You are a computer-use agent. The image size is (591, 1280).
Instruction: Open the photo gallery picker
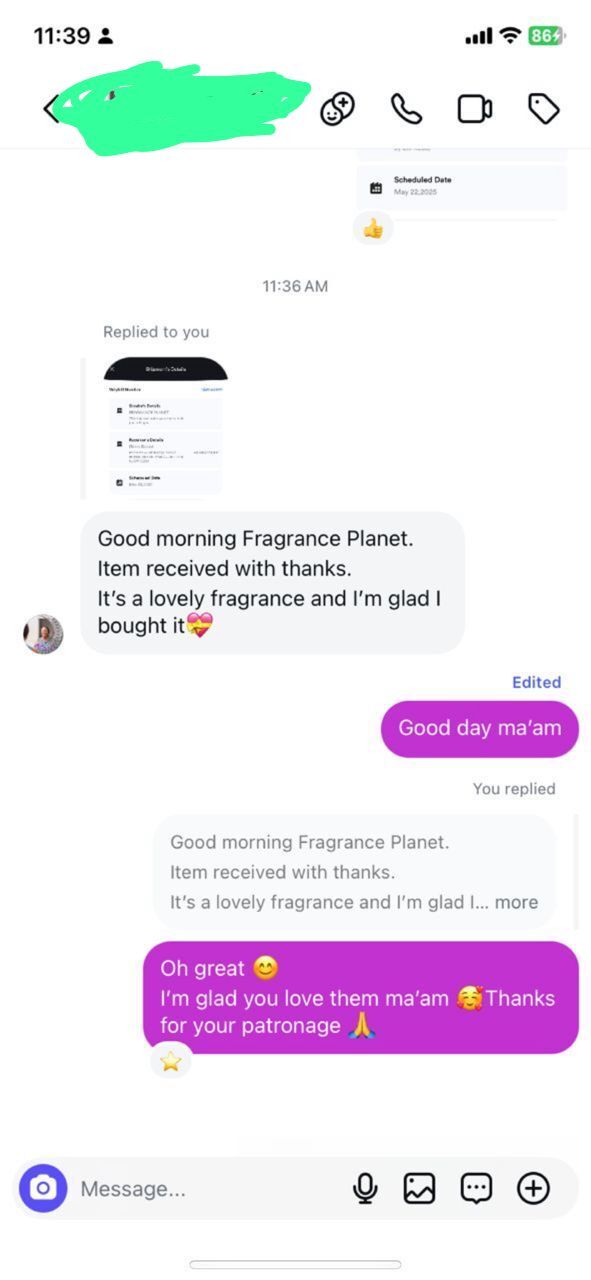pyautogui.click(x=419, y=1188)
